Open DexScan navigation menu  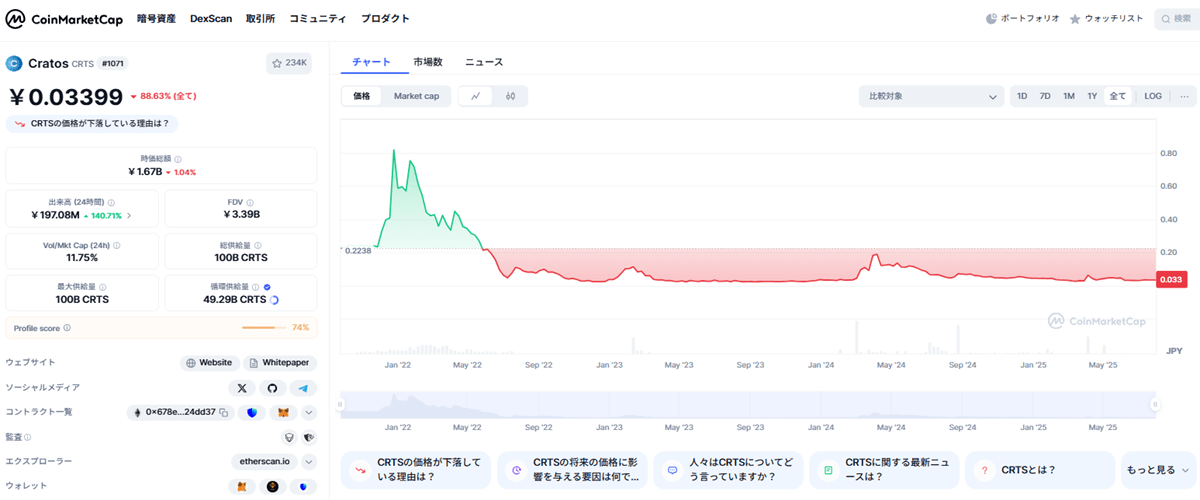point(211,19)
